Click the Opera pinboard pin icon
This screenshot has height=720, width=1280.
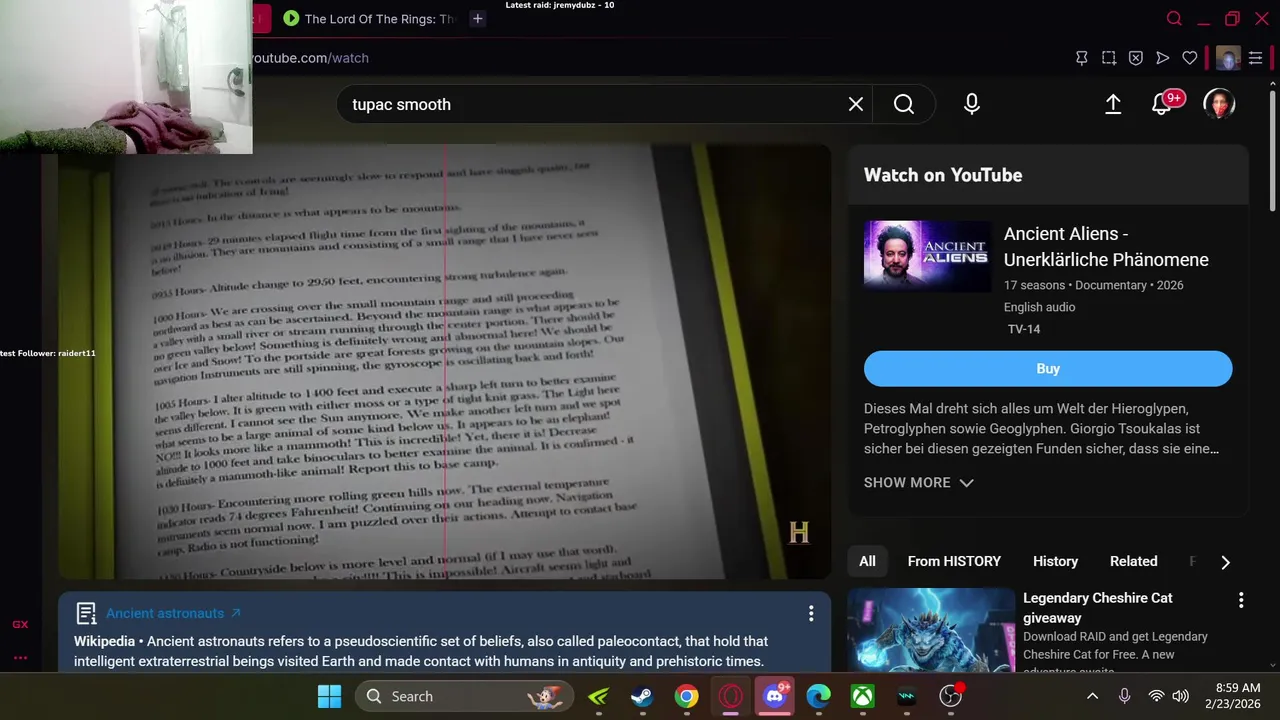click(x=1081, y=58)
